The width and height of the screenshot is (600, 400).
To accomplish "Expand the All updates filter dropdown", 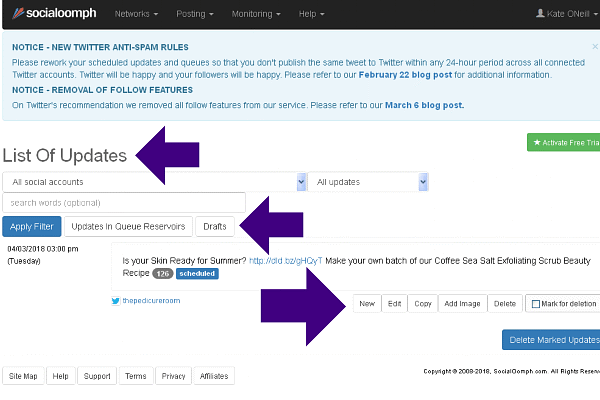I will (x=368, y=182).
